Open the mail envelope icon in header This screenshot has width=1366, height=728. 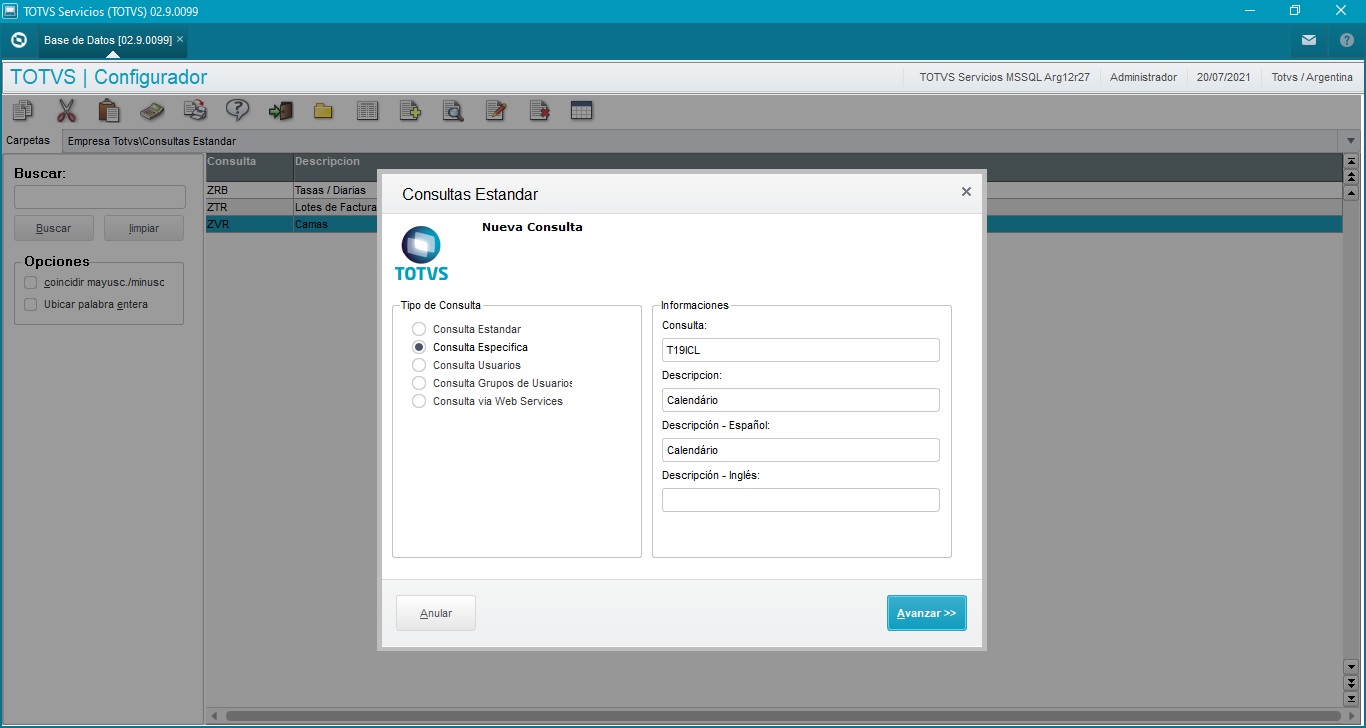[1309, 40]
